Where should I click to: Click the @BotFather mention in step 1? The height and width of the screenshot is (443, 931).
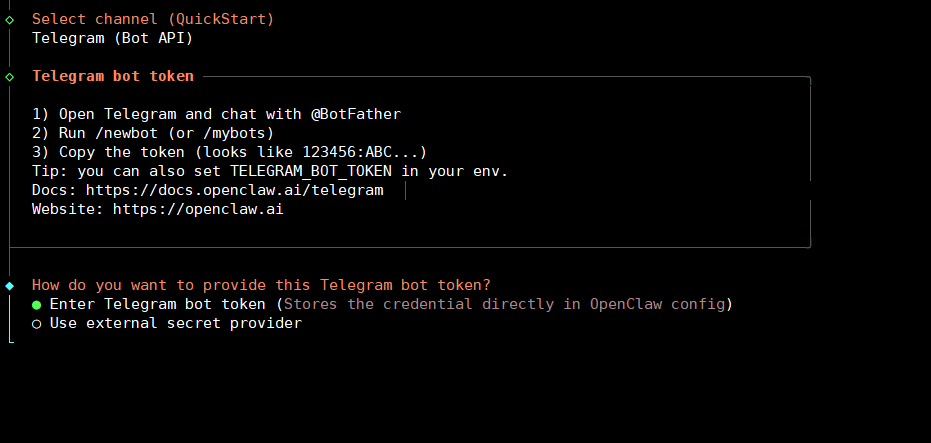[356, 114]
